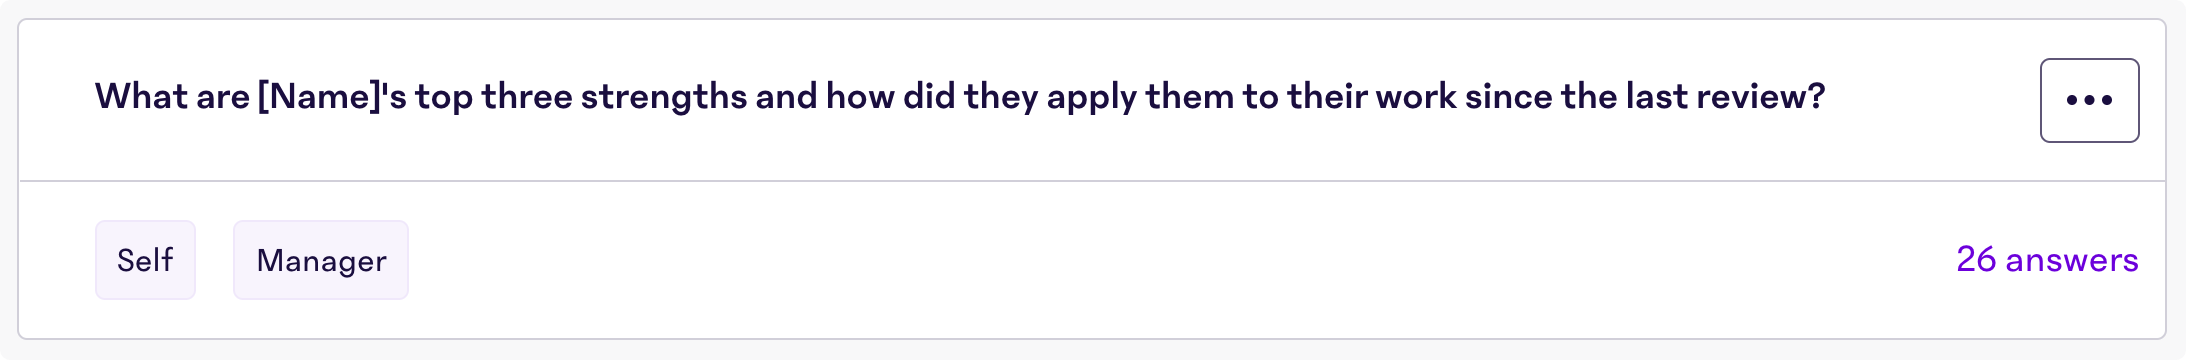Select the Self reviewer tag
Viewport: 2186px width, 360px height.
tap(145, 260)
